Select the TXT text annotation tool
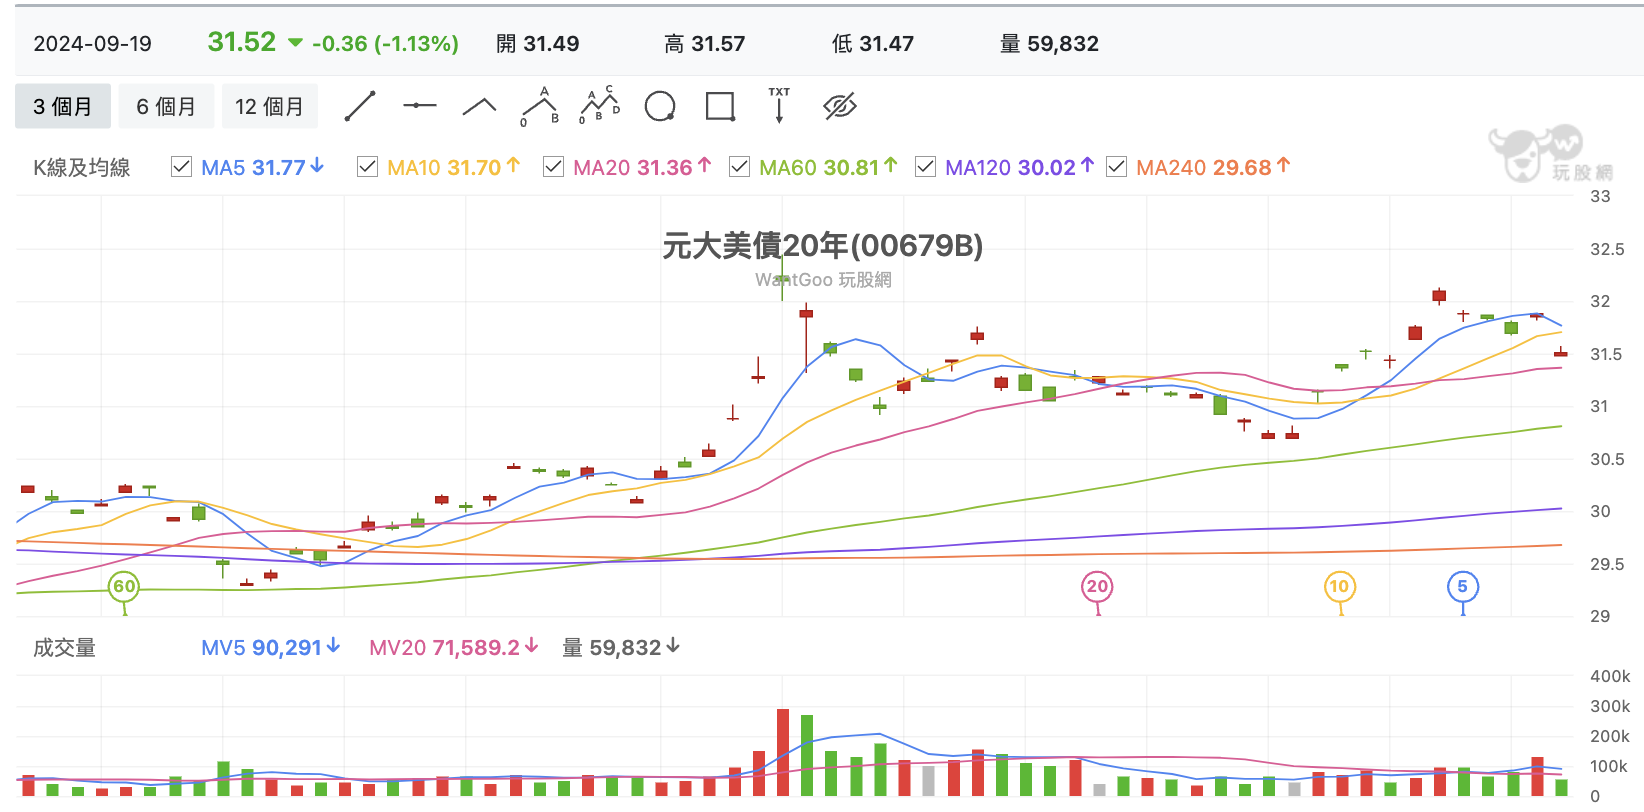 click(x=779, y=105)
